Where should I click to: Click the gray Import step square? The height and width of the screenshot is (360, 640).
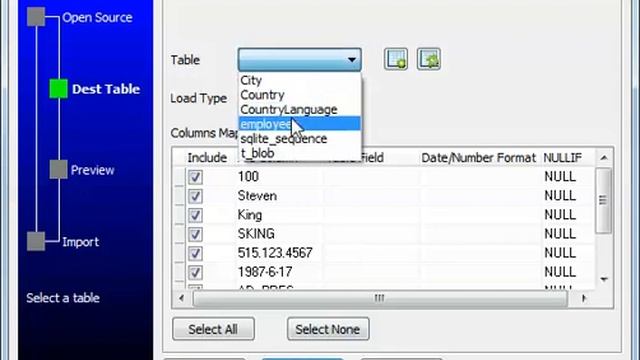pos(36,241)
